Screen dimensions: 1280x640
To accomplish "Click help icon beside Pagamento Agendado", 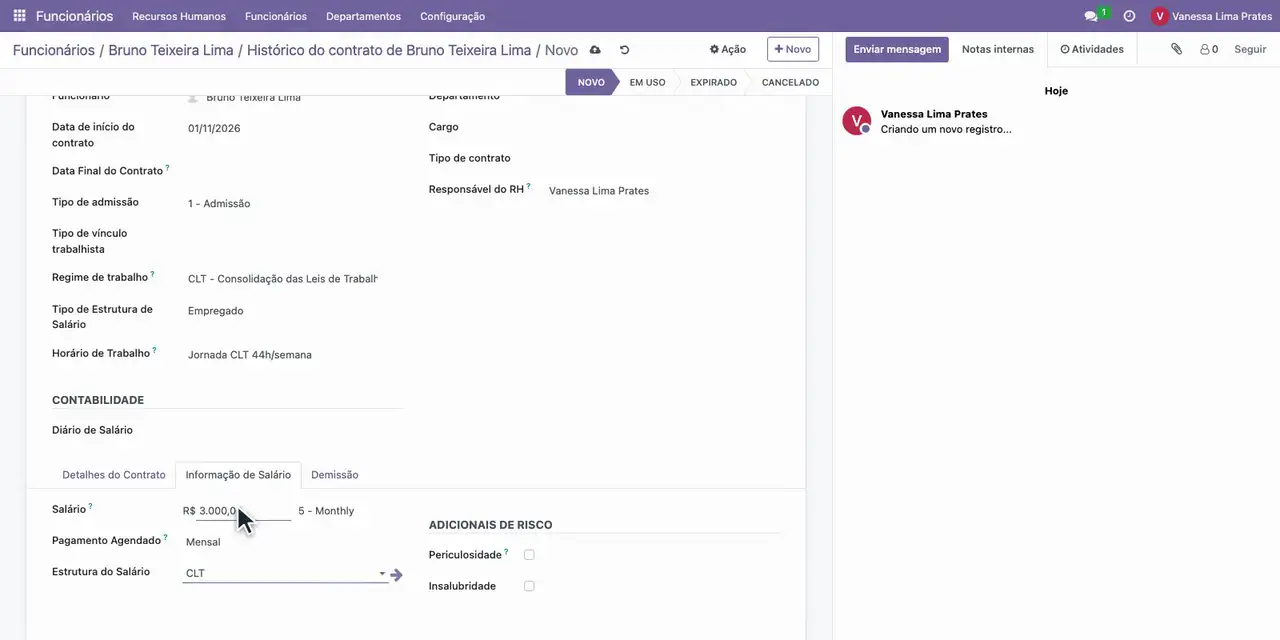I will 165,537.
